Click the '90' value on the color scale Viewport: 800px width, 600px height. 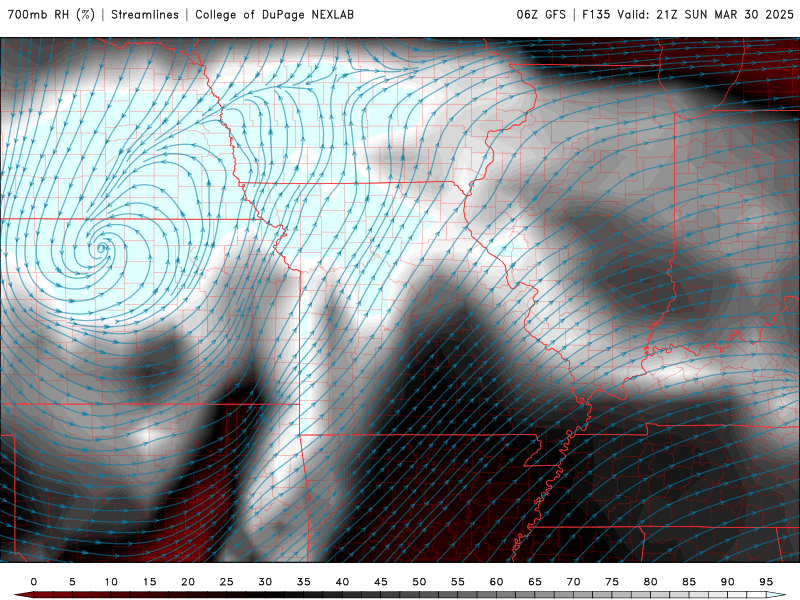tap(728, 582)
